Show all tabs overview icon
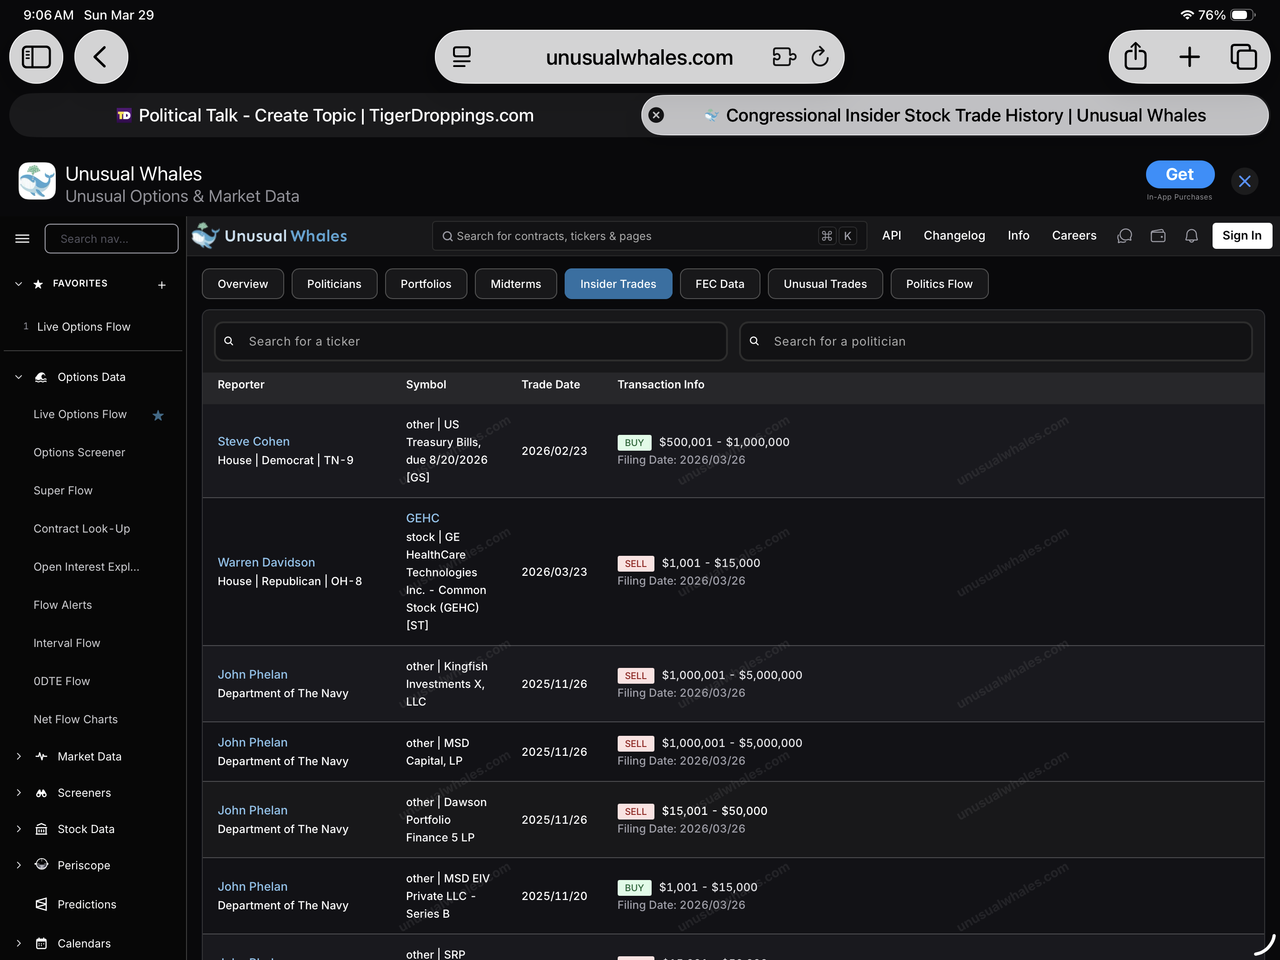 (x=1243, y=57)
